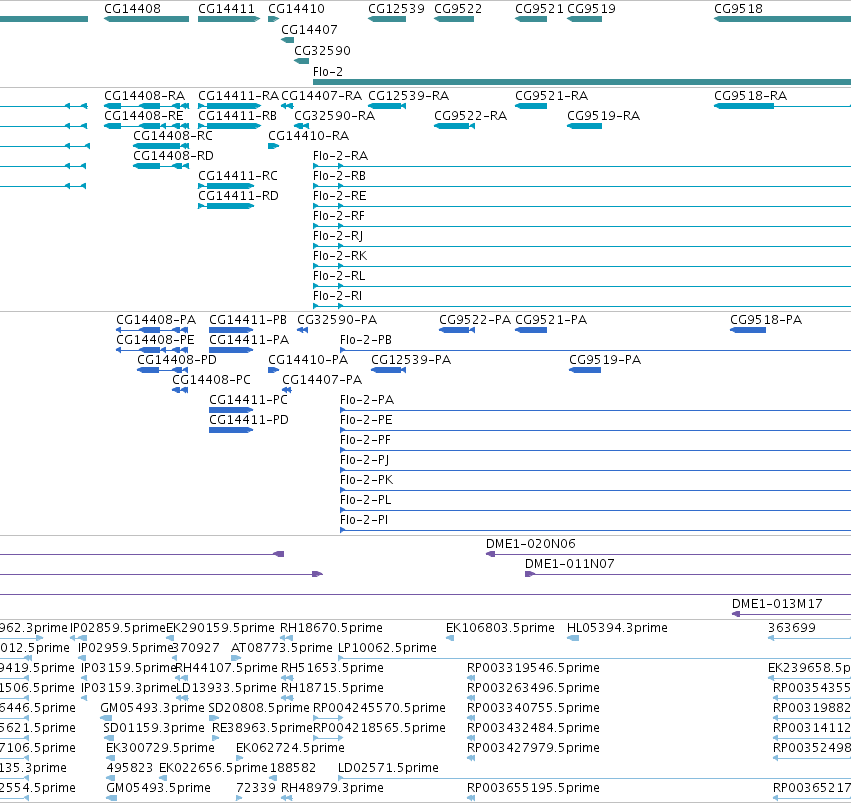Image resolution: width=851 pixels, height=803 pixels.
Task: Open the CG14411-PB protein label
Action: (248, 320)
